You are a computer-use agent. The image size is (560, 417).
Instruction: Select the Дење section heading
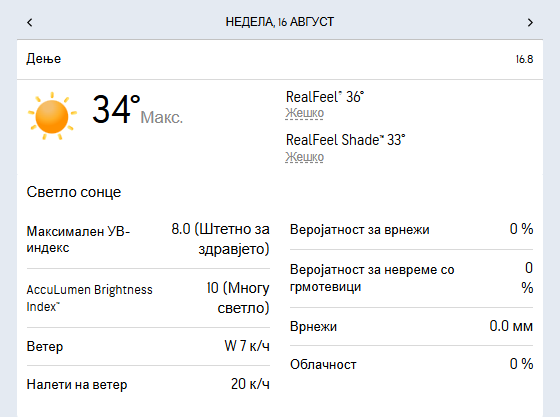[x=44, y=59]
